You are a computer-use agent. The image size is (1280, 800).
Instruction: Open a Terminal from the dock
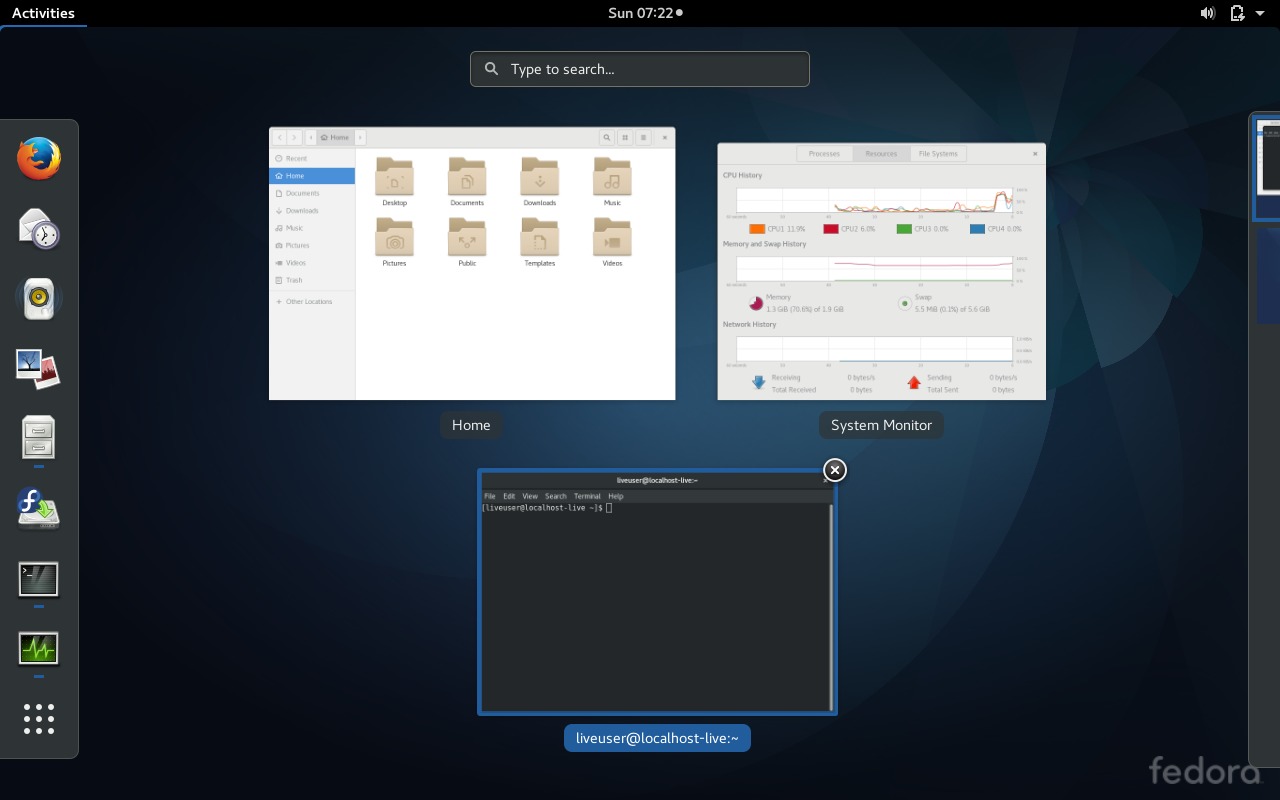point(38,578)
